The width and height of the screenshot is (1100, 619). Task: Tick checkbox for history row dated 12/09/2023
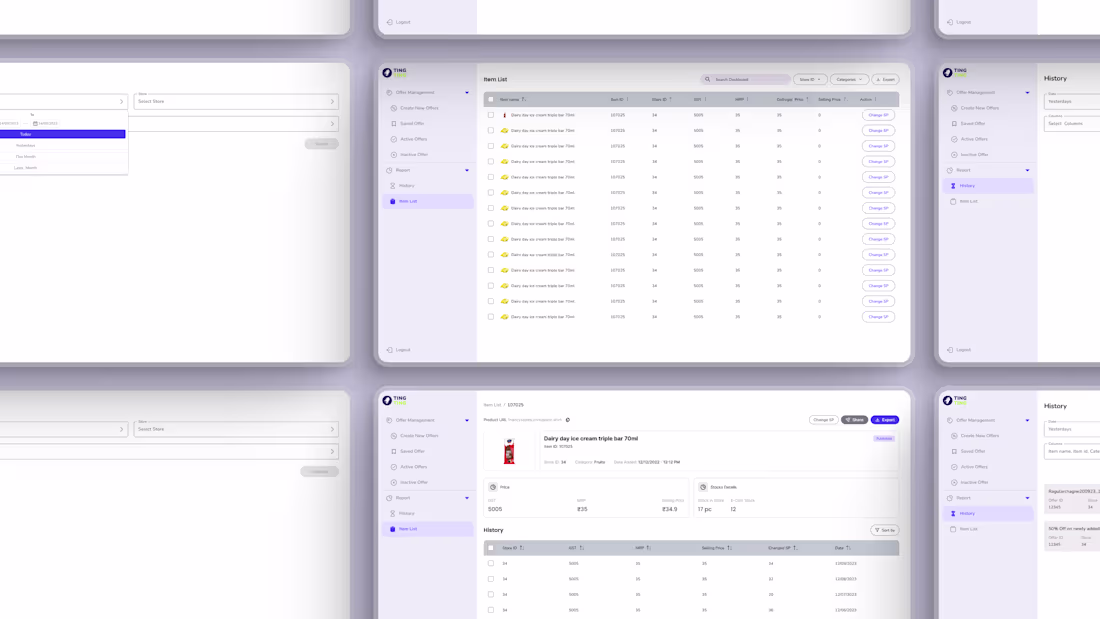(x=491, y=564)
